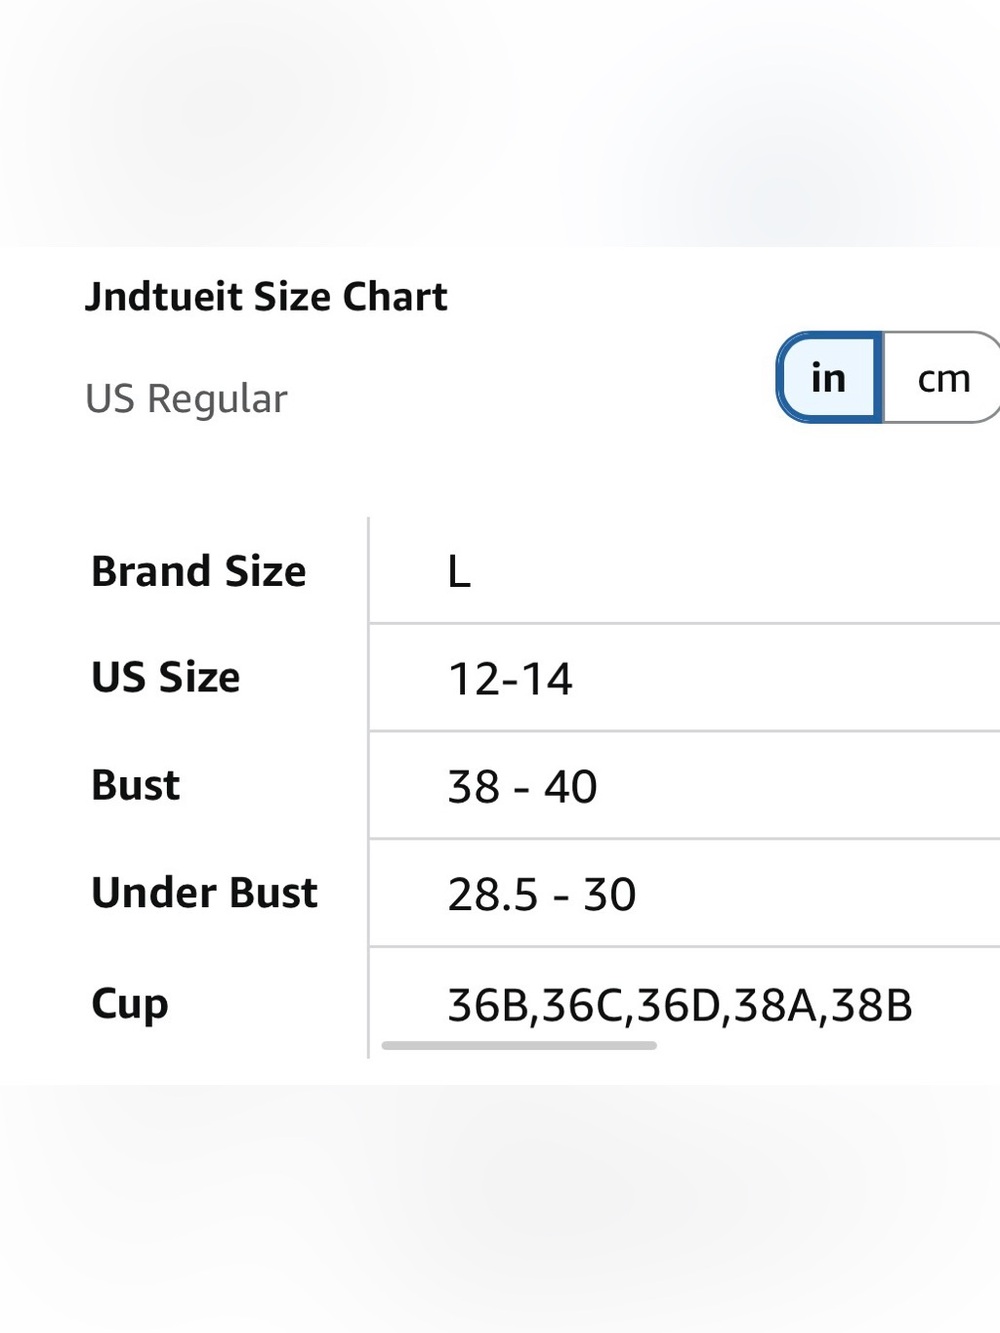Click the blurred area below the size chart
The height and width of the screenshot is (1333, 1000).
(x=500, y=1209)
